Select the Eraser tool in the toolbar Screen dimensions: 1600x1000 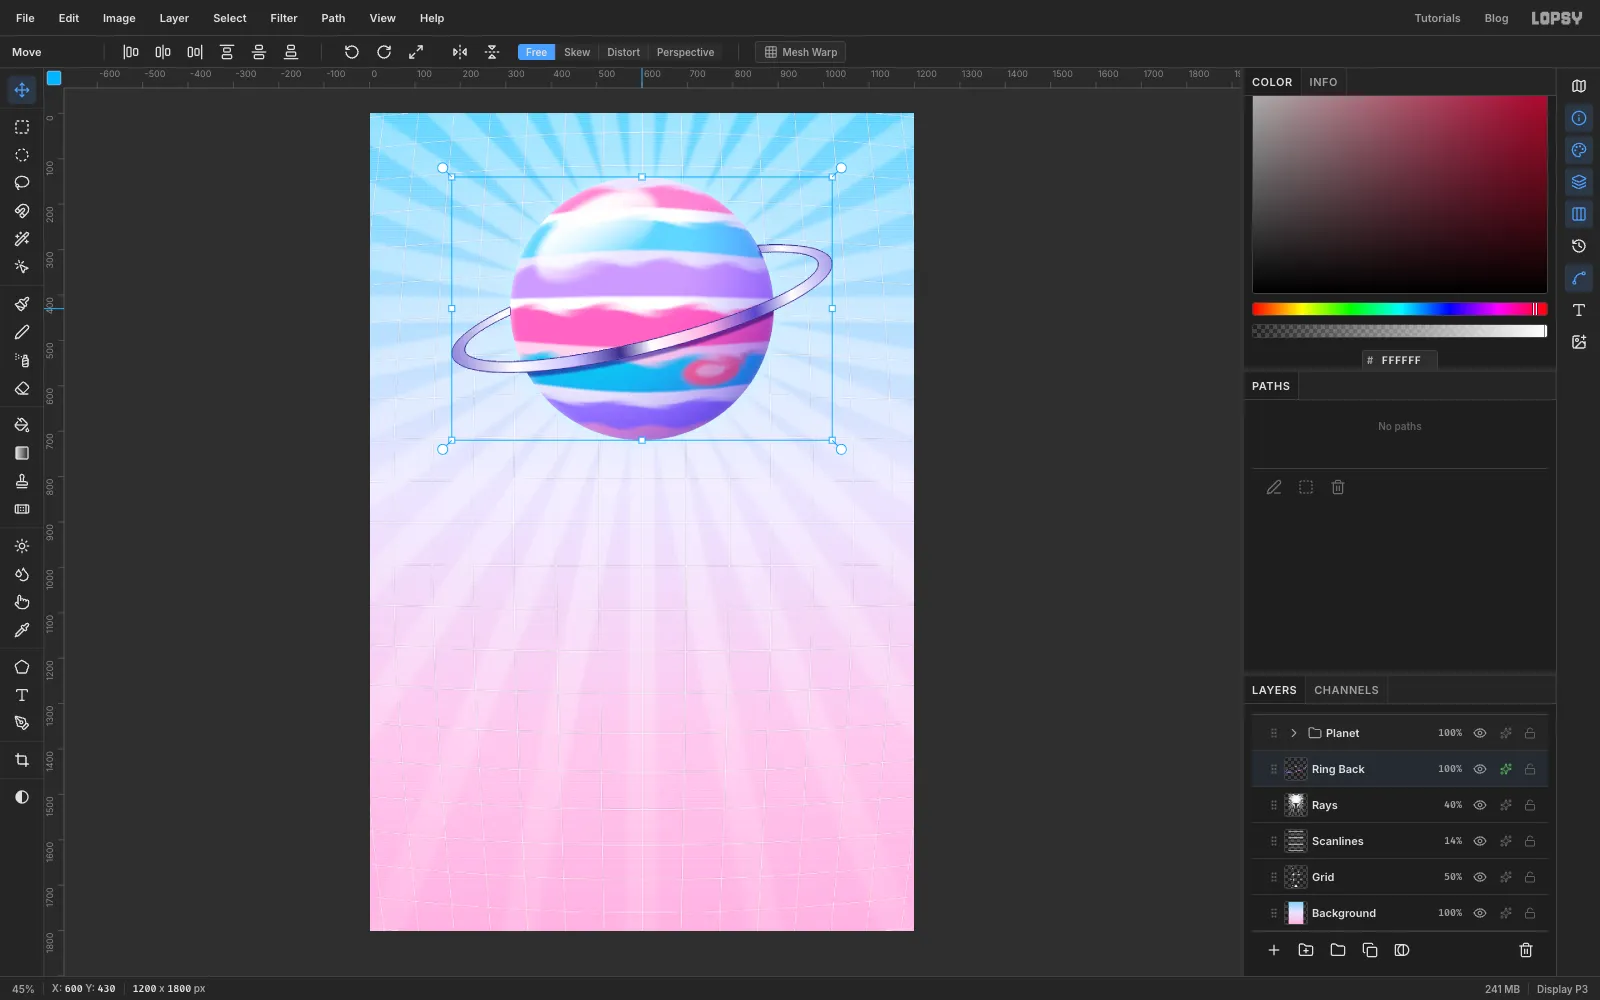22,389
